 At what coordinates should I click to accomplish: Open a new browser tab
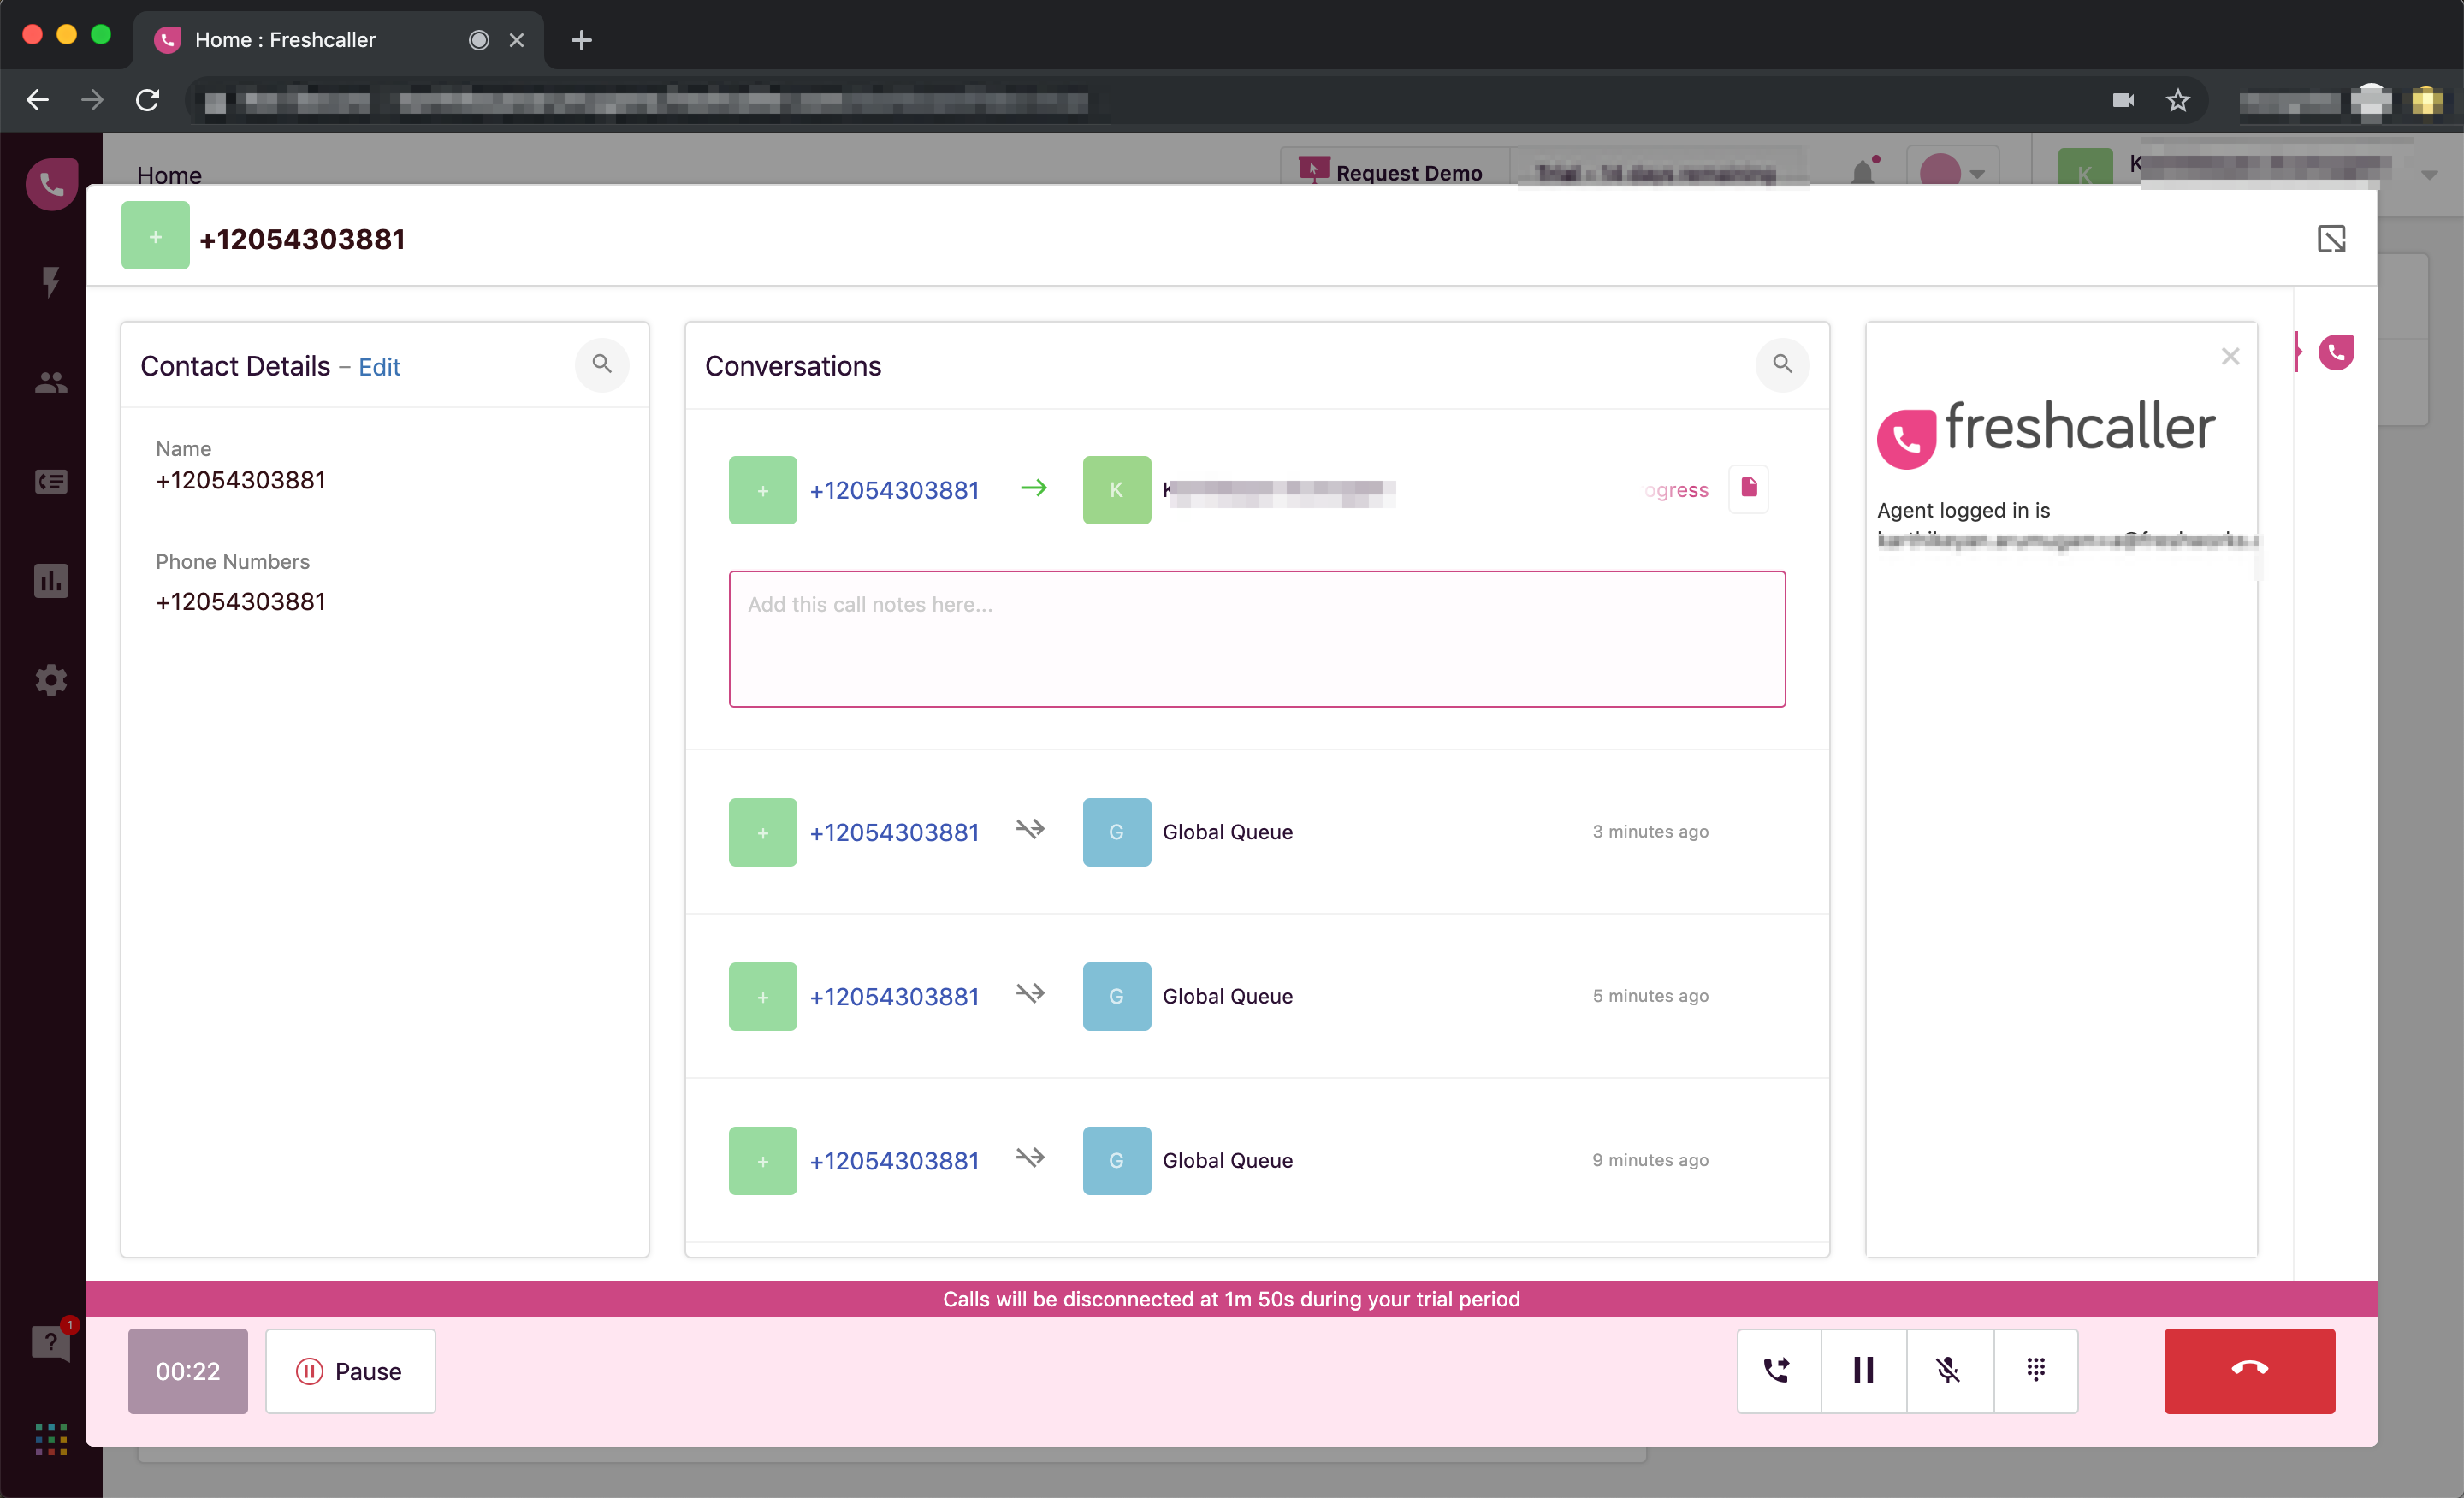point(581,40)
